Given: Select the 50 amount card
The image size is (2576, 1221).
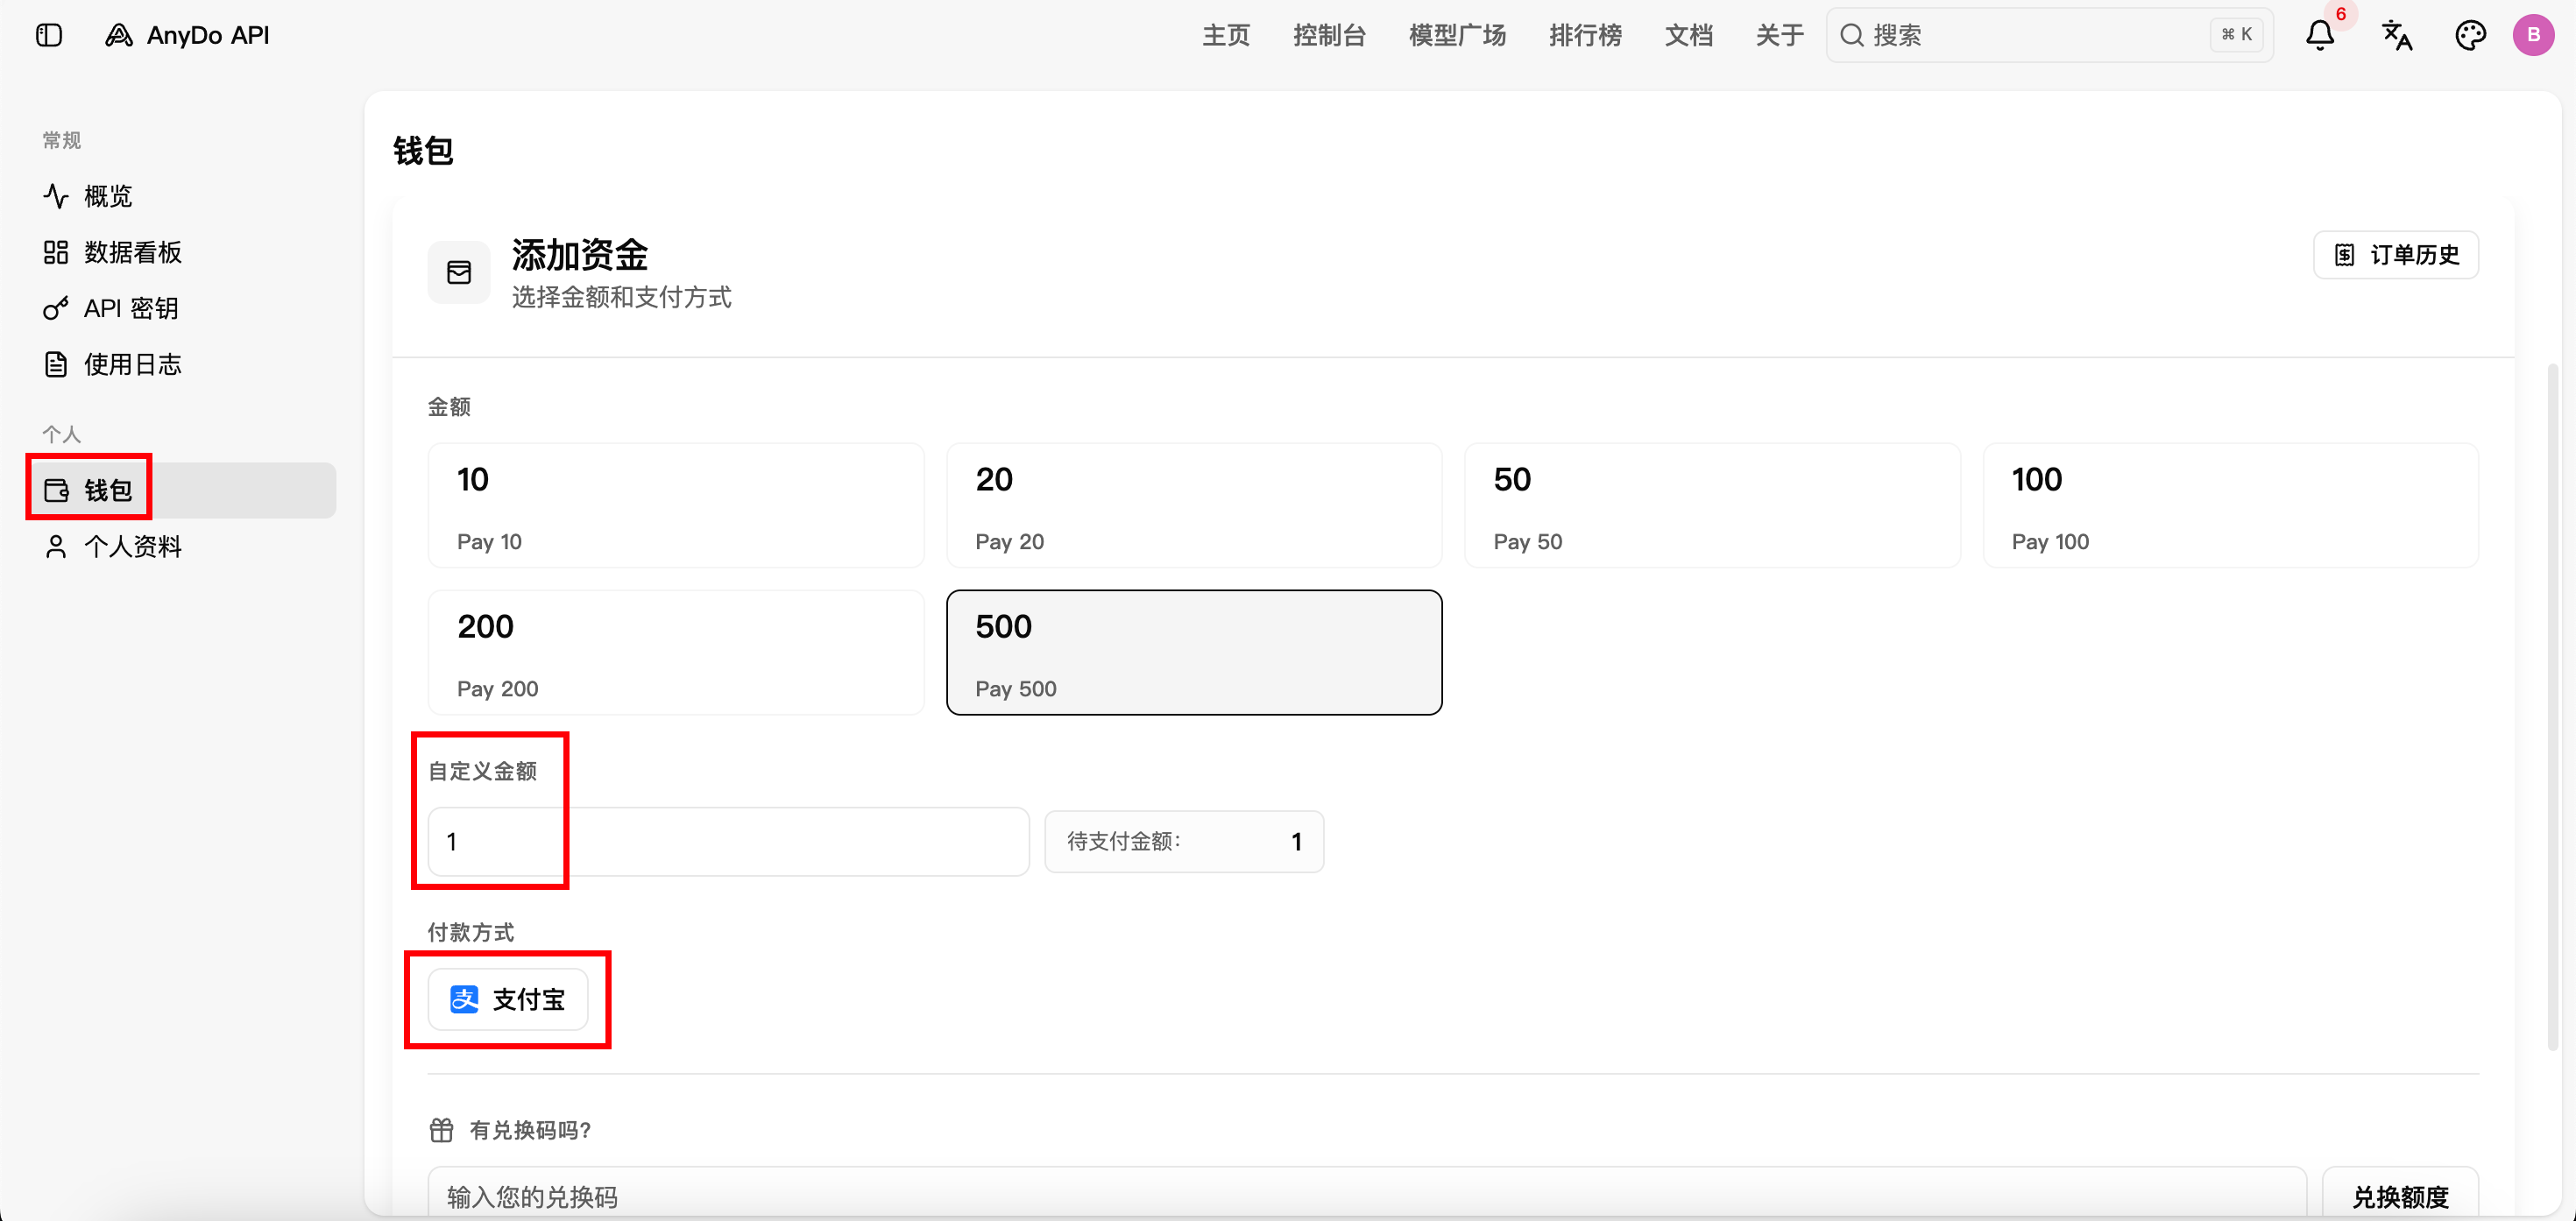Looking at the screenshot, I should pyautogui.click(x=1712, y=506).
